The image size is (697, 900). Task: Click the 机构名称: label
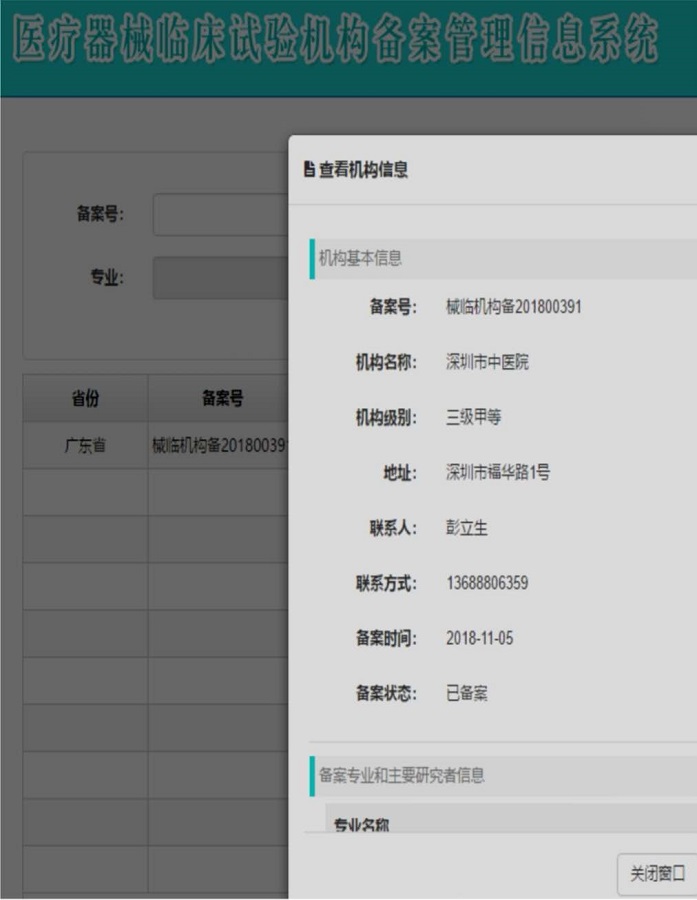[386, 362]
